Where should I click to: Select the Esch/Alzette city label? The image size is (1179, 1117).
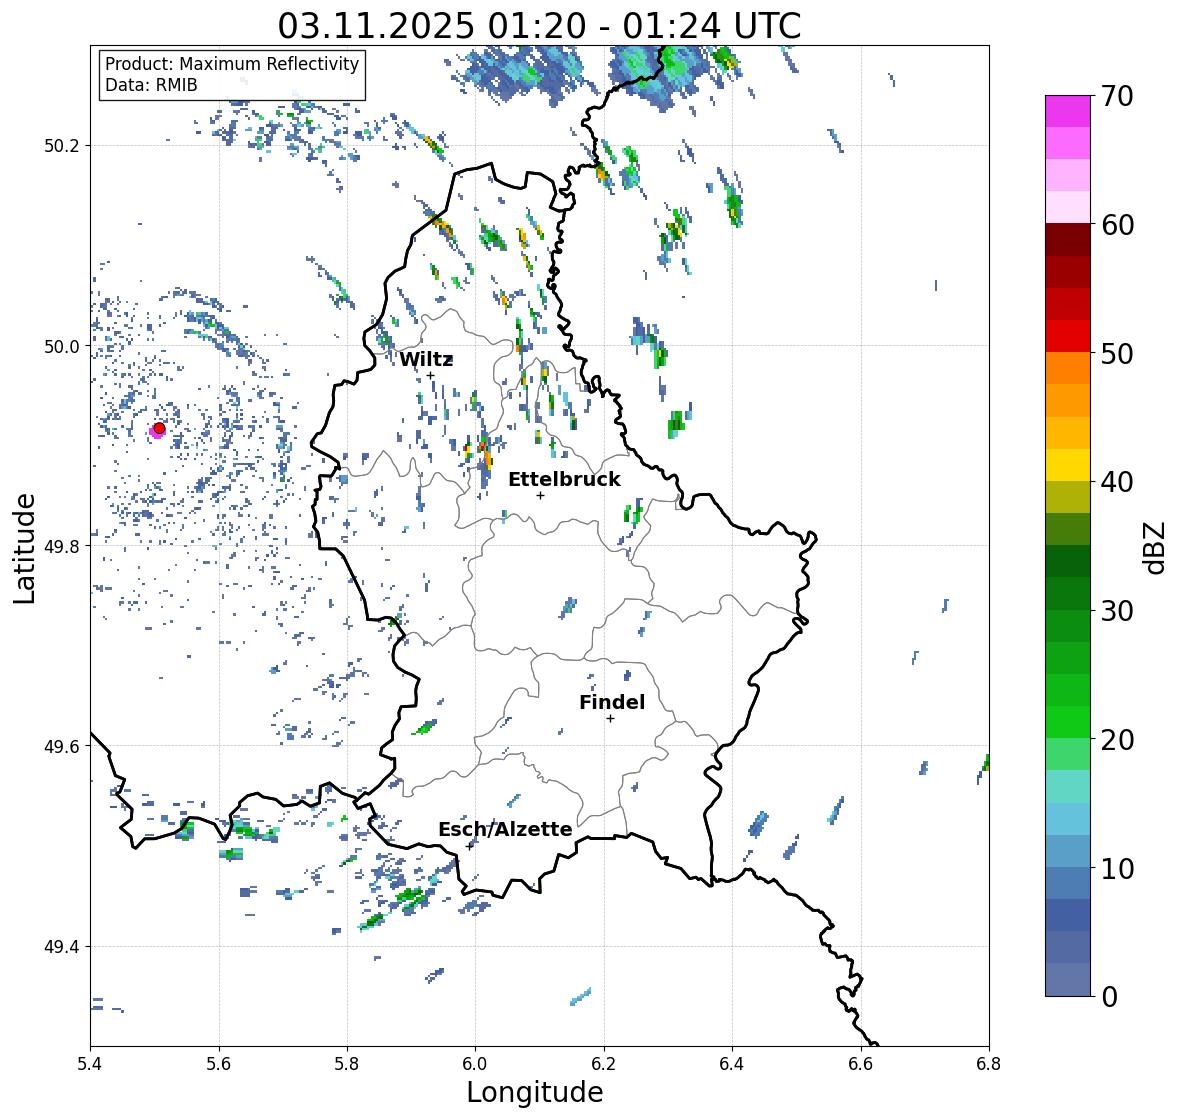pyautogui.click(x=505, y=829)
